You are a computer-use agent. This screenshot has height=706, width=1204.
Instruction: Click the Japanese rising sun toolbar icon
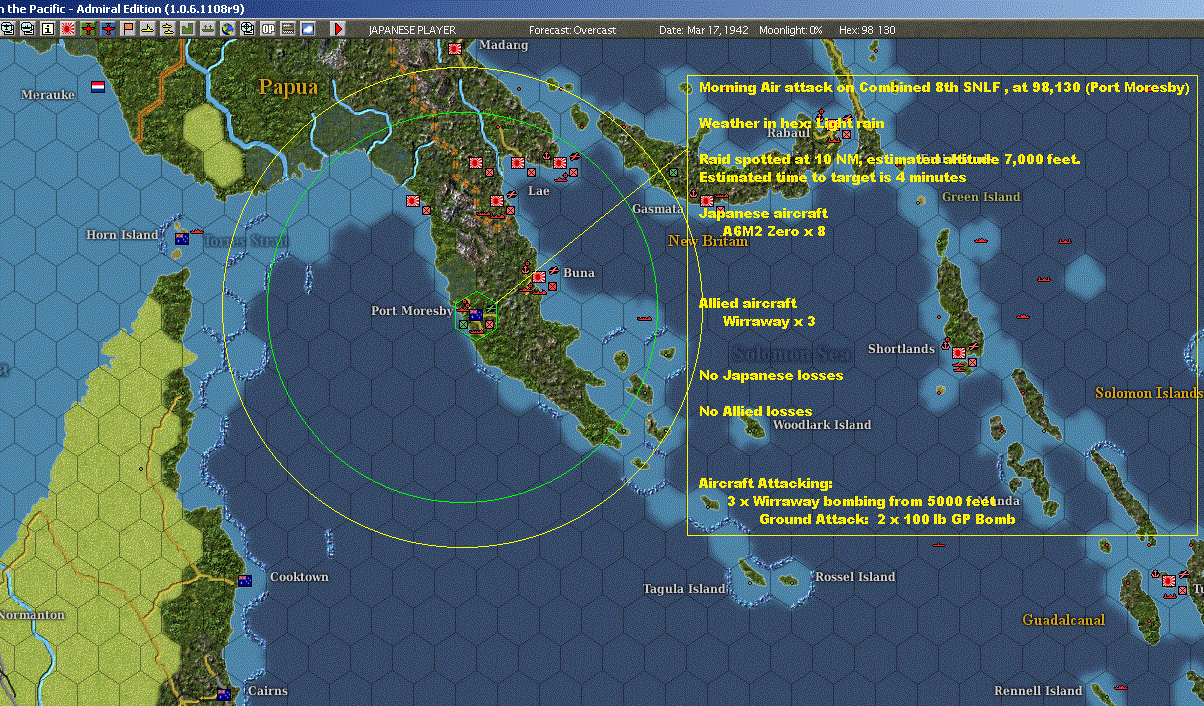coord(67,29)
